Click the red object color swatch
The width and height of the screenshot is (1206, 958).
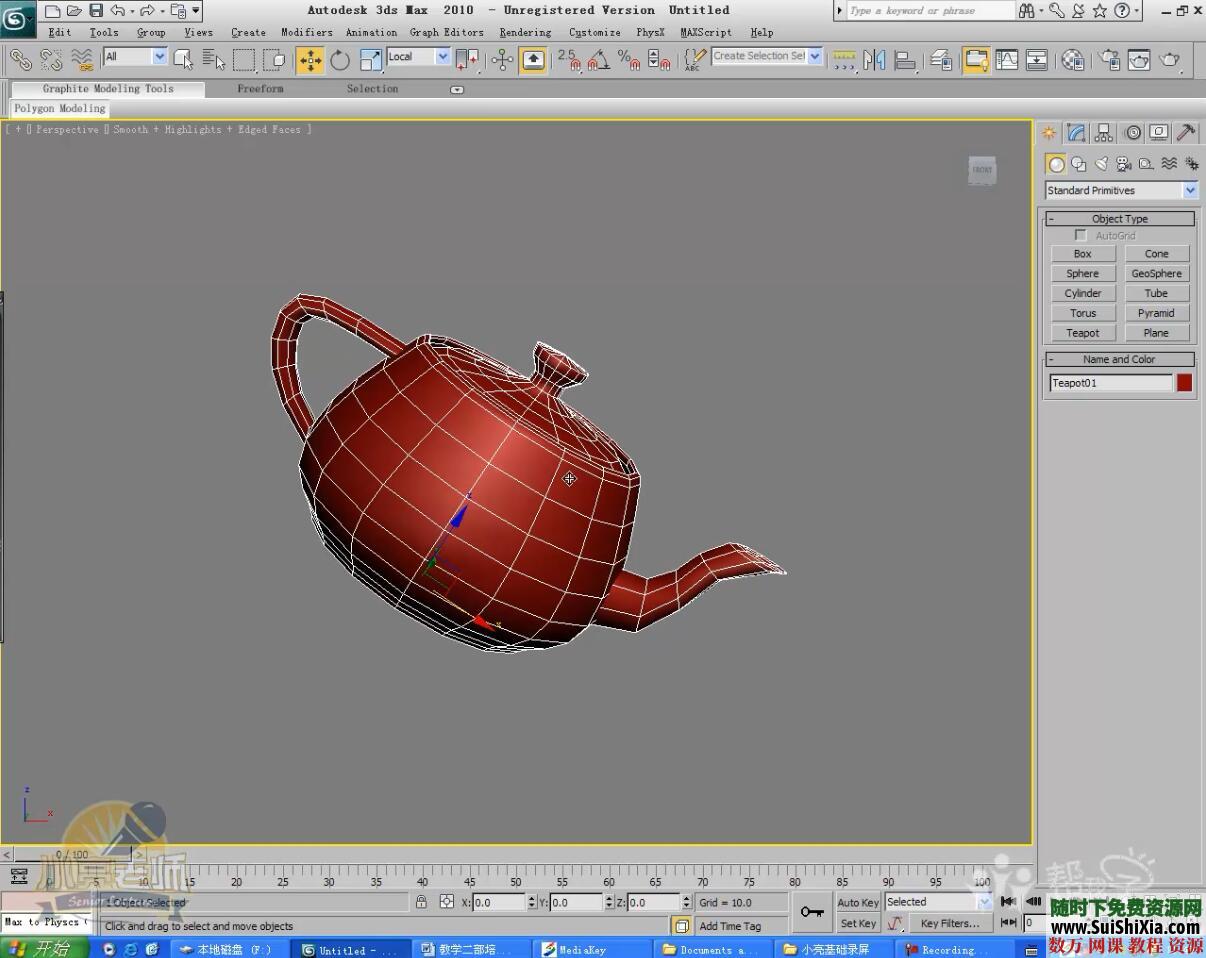tap(1184, 383)
